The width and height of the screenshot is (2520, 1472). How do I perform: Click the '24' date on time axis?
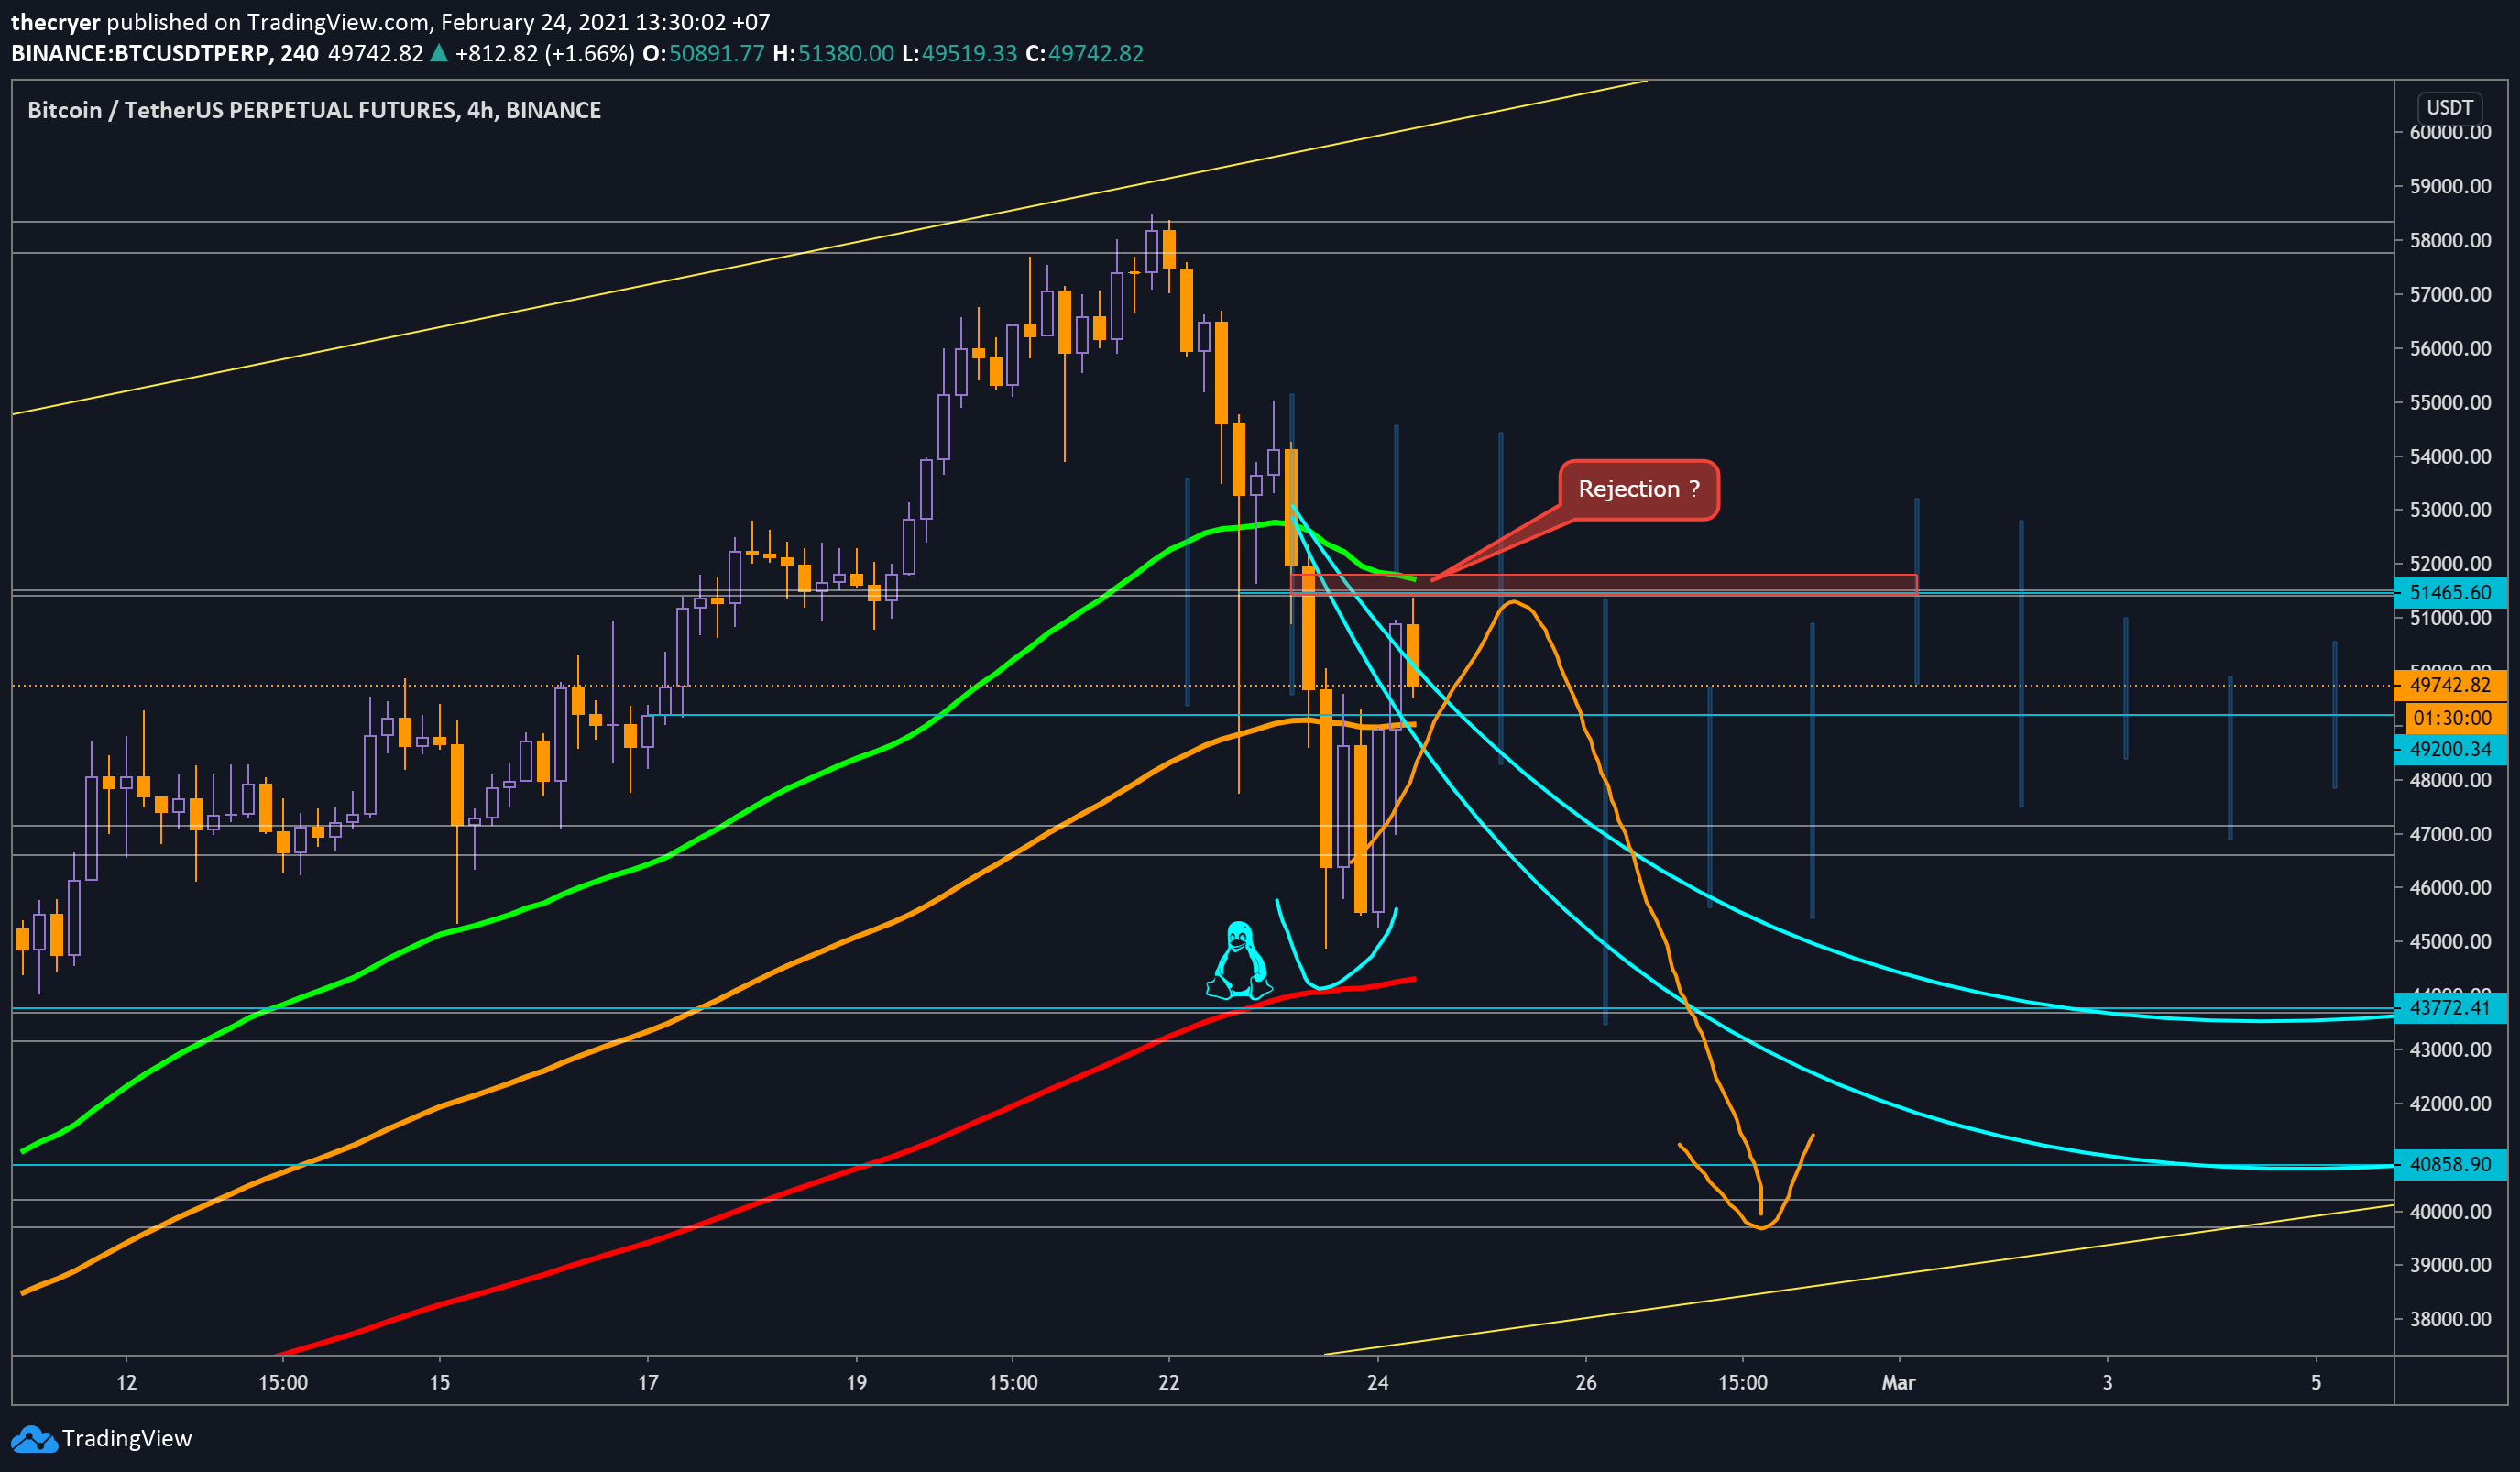pos(1378,1382)
